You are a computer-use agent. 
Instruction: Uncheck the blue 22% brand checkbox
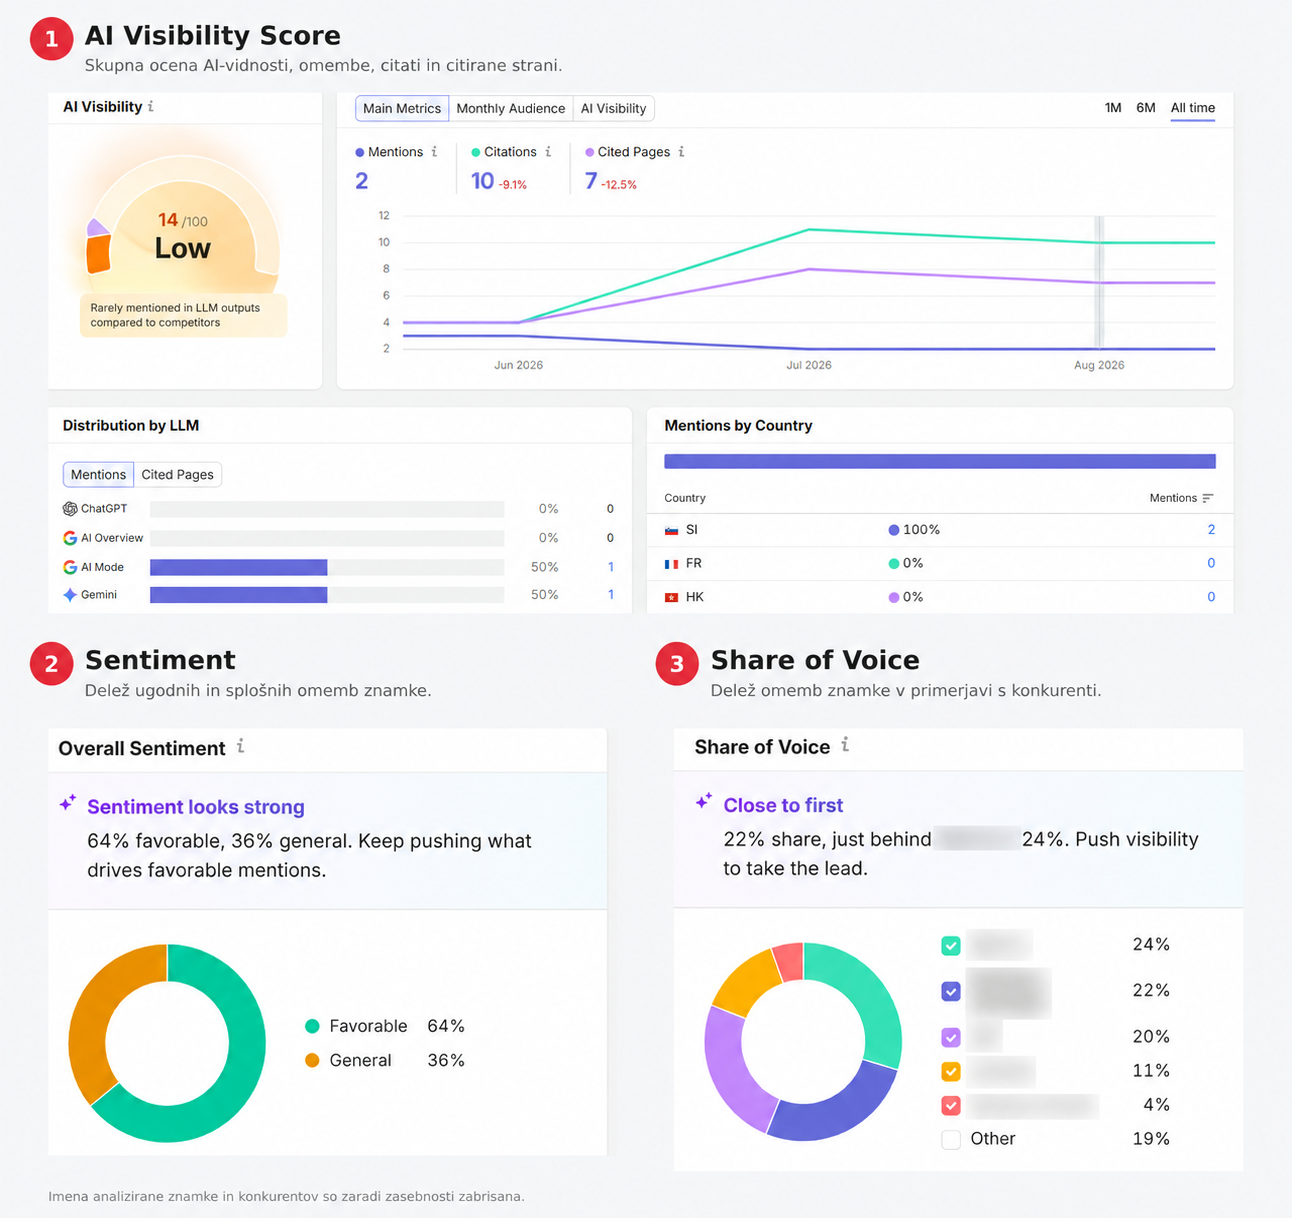point(951,991)
